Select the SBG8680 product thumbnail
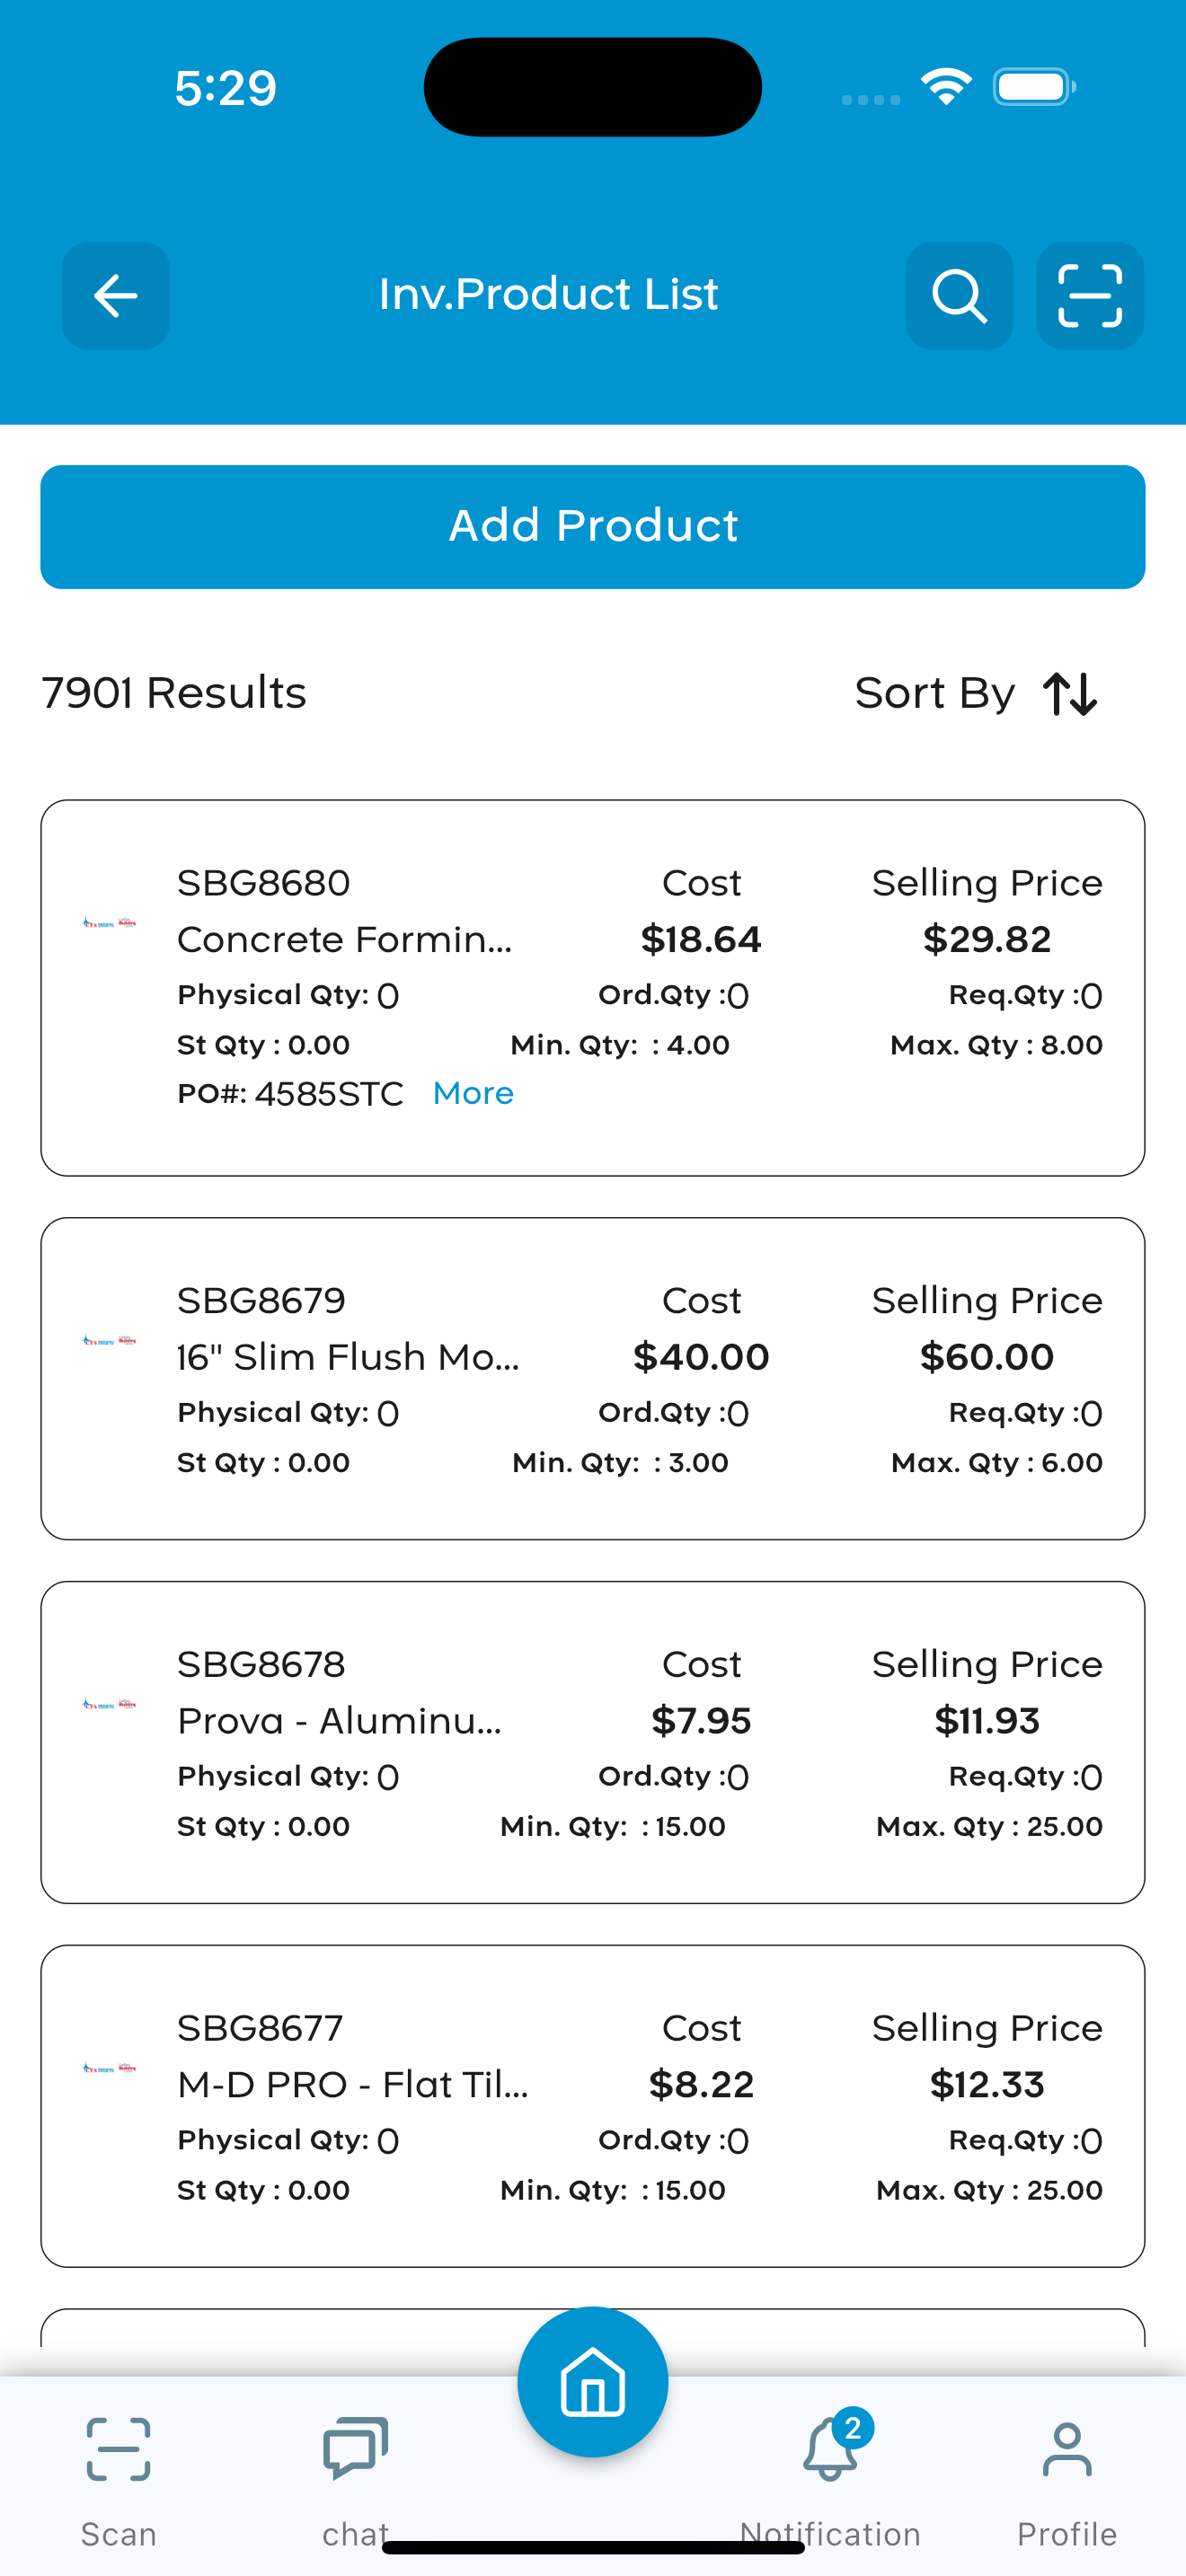 pos(109,922)
